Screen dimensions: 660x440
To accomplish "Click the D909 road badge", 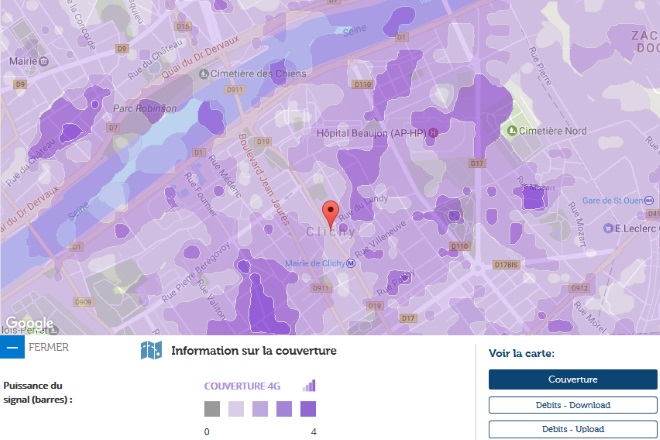I will point(83,302).
